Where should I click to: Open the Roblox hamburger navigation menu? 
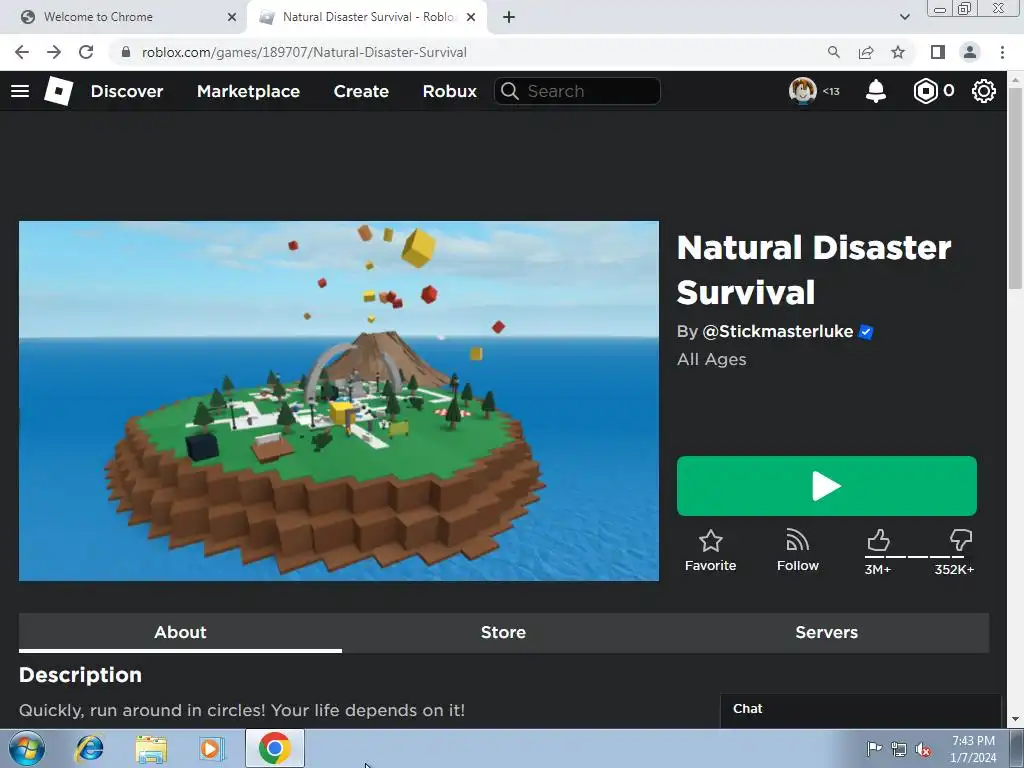coord(20,91)
